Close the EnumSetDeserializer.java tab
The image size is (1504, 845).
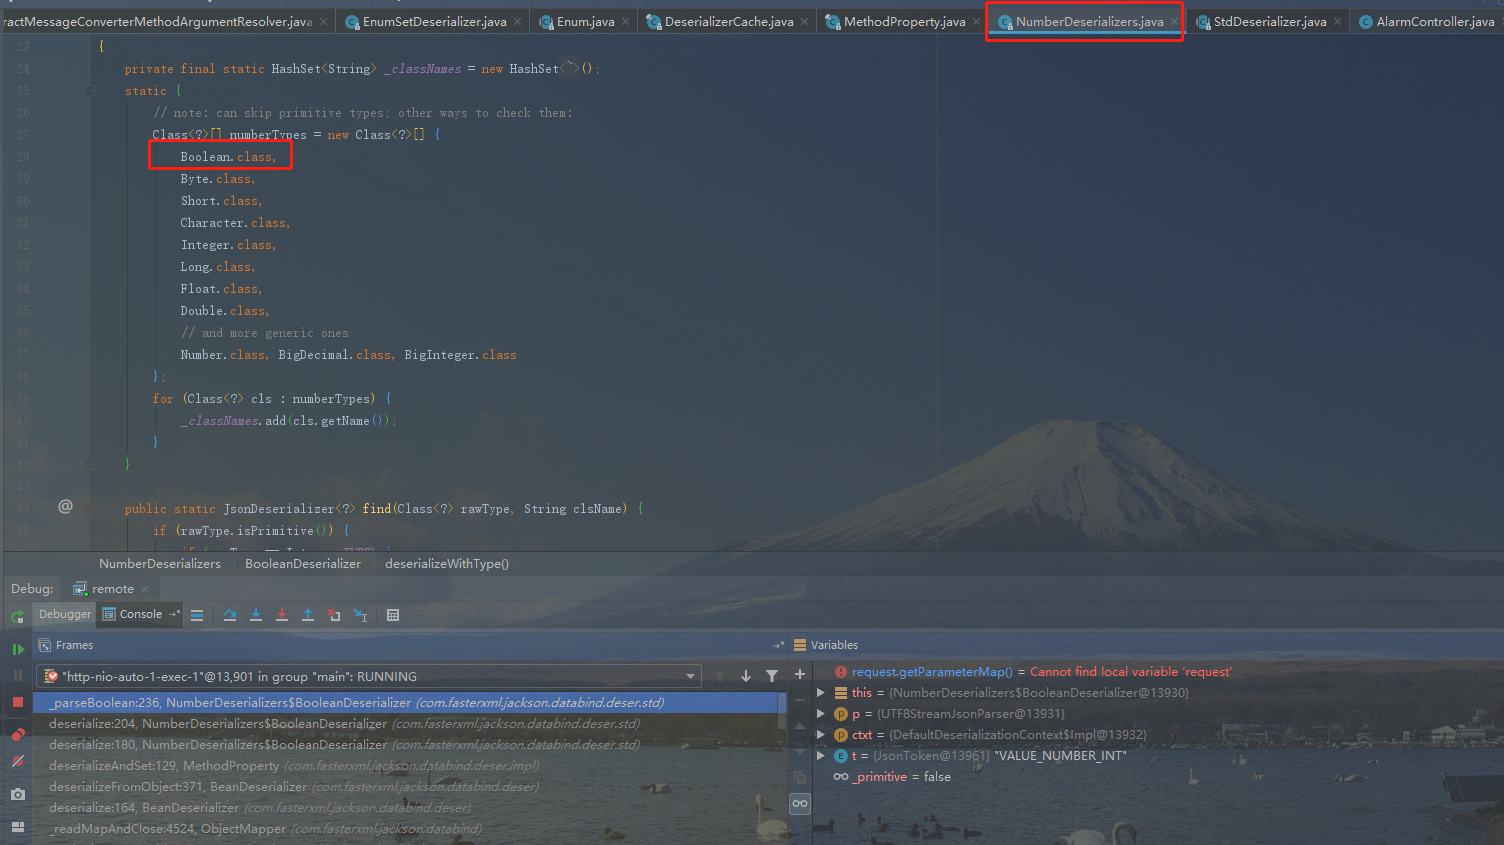(518, 21)
